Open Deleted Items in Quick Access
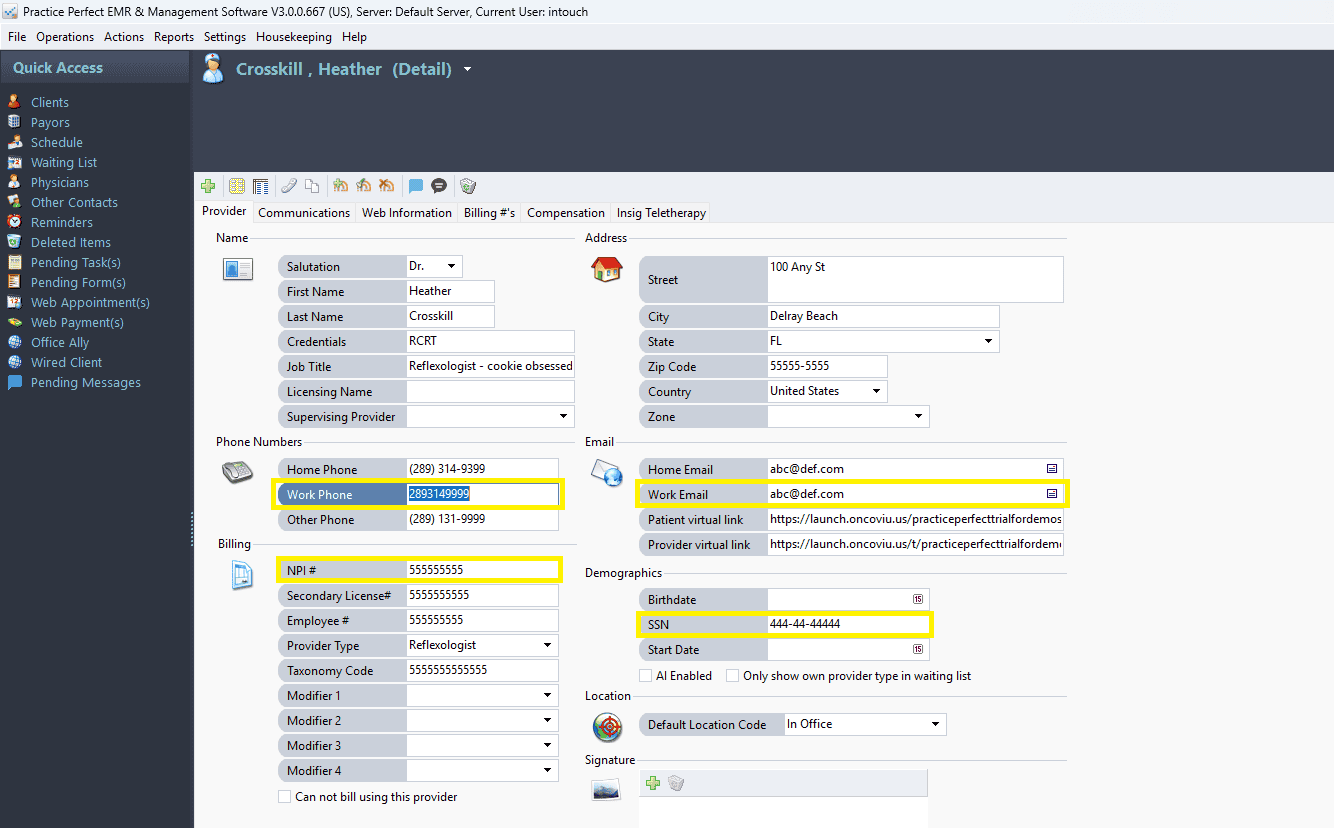Image resolution: width=1334 pixels, height=828 pixels. (x=71, y=242)
